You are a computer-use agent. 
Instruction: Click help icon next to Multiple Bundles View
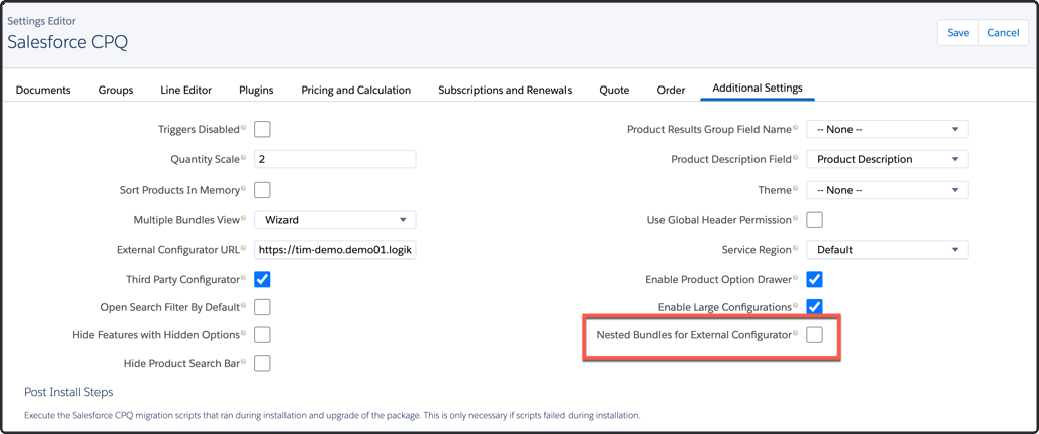pyautogui.click(x=243, y=217)
